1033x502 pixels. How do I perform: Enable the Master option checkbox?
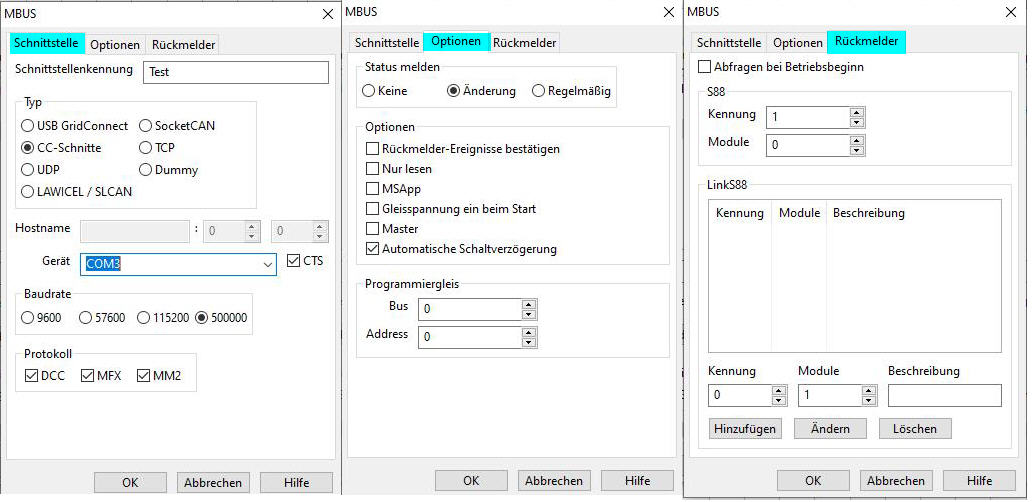[x=374, y=229]
